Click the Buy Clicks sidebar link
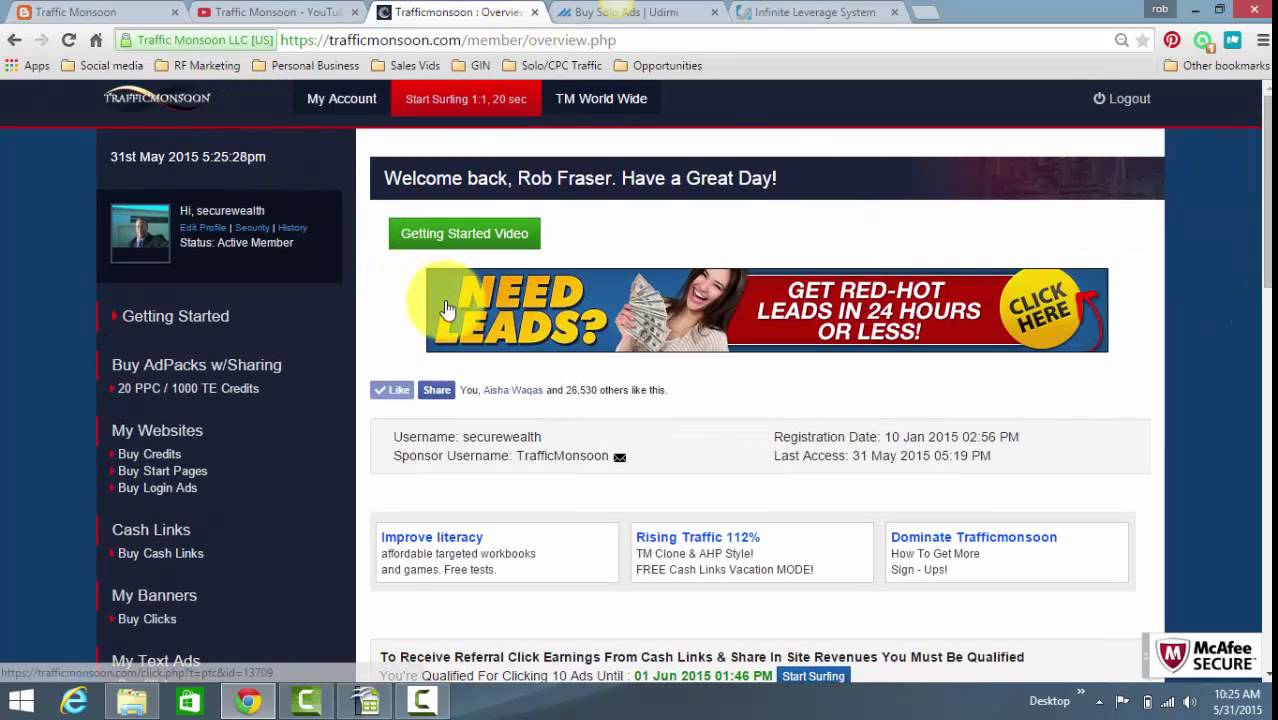Image resolution: width=1278 pixels, height=720 pixels. pos(147,619)
